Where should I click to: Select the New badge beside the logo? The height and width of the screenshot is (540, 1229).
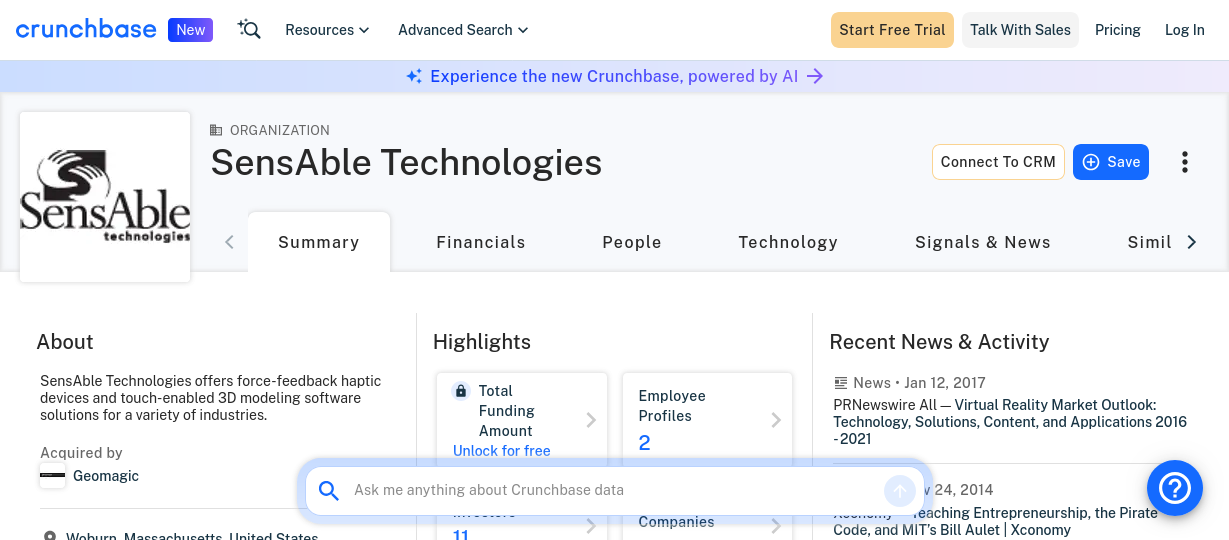coord(190,30)
